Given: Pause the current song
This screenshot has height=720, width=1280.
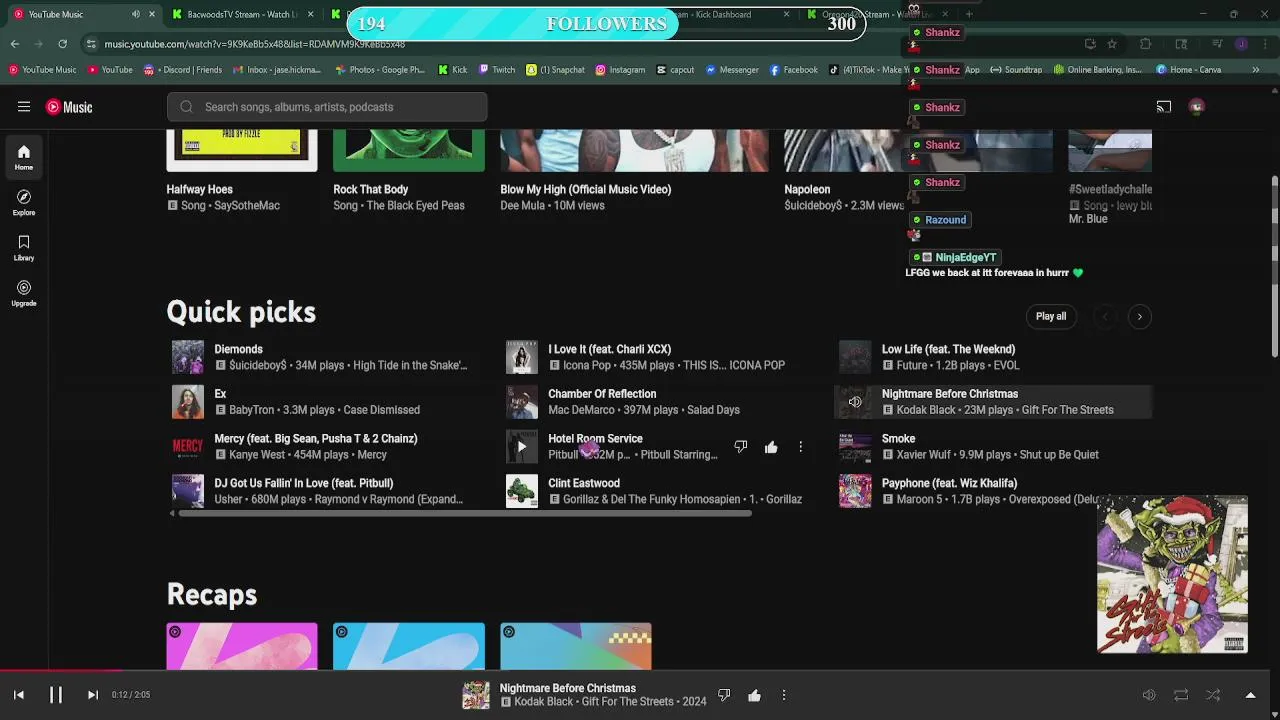Looking at the screenshot, I should tap(56, 695).
